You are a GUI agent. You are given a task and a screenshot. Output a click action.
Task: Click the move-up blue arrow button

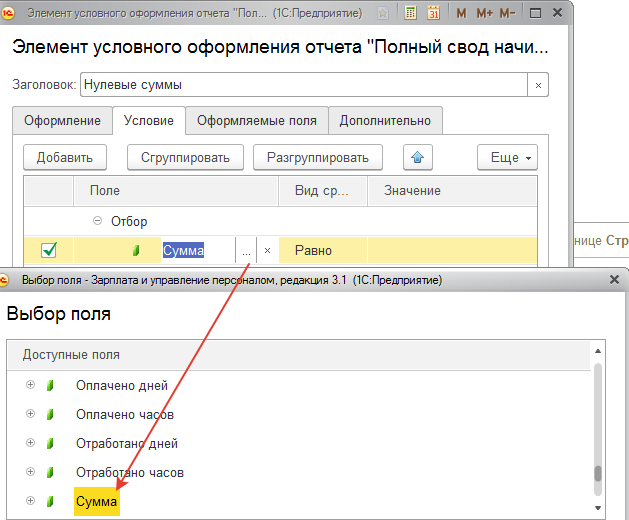pos(418,157)
